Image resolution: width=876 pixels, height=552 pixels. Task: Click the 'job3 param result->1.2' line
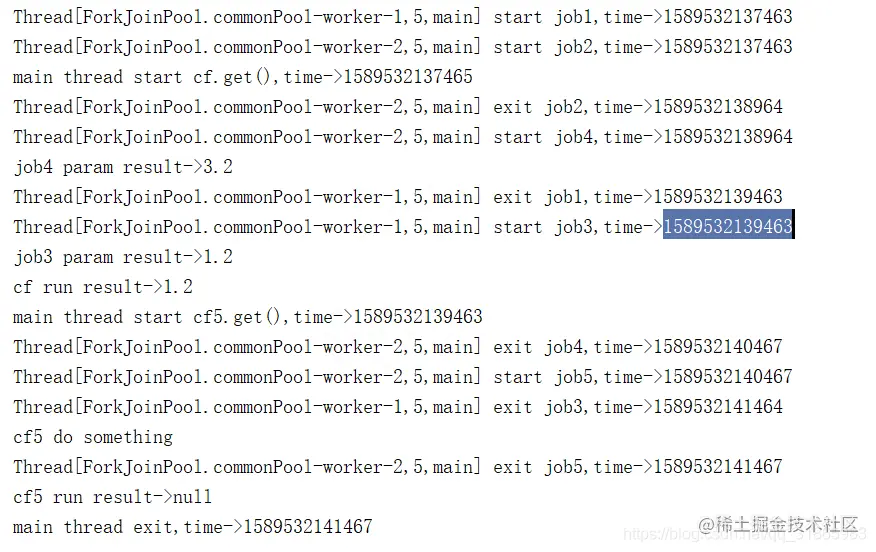[123, 256]
